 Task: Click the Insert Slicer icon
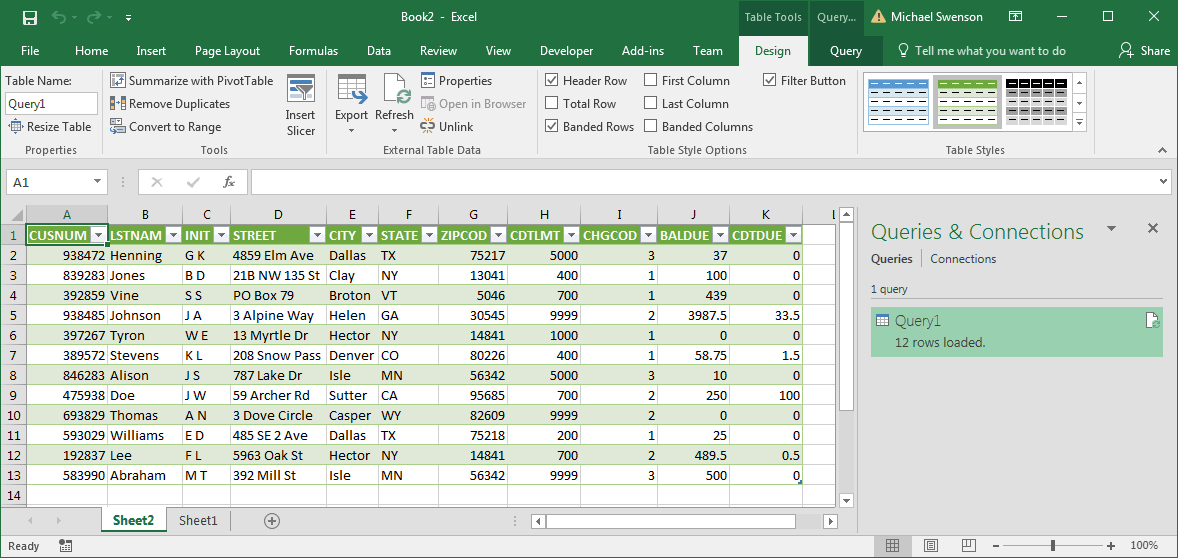pyautogui.click(x=301, y=89)
